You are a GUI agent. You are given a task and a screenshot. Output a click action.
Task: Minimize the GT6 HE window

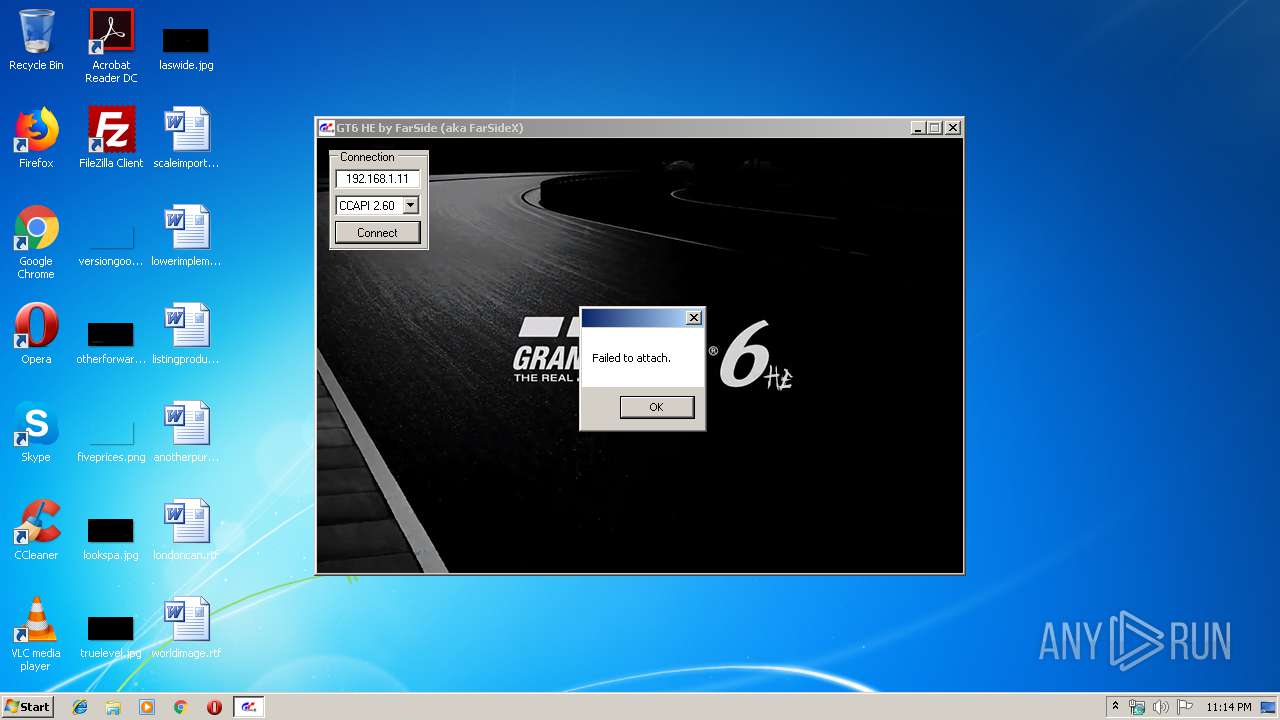(918, 128)
